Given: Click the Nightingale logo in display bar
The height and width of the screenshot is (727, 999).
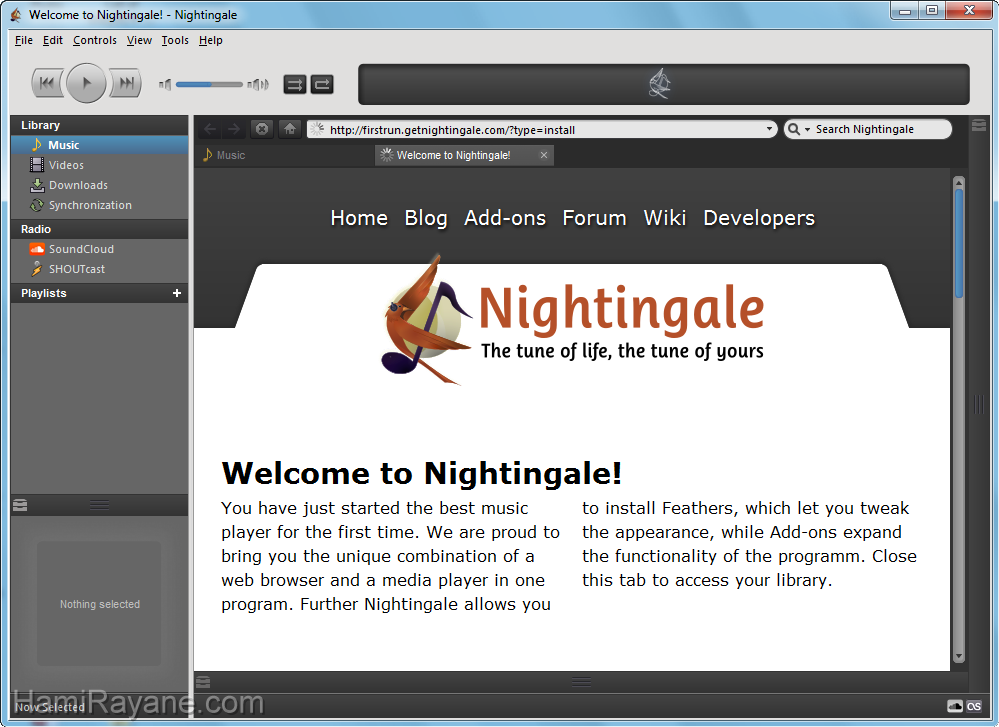Looking at the screenshot, I should pyautogui.click(x=659, y=83).
